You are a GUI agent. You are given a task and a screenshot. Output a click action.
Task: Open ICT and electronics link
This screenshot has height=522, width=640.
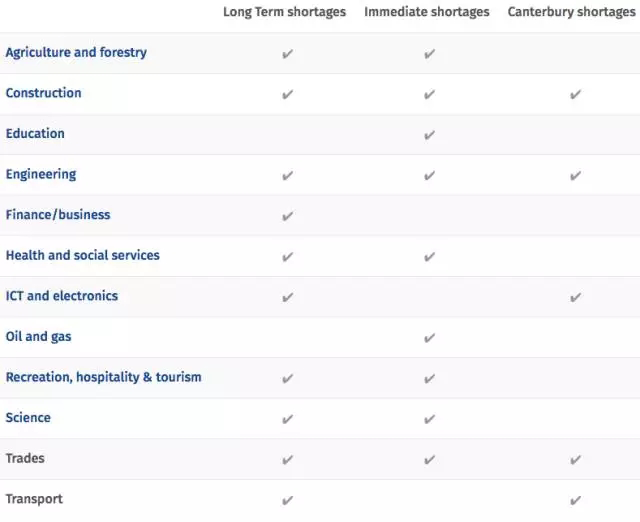click(x=62, y=296)
